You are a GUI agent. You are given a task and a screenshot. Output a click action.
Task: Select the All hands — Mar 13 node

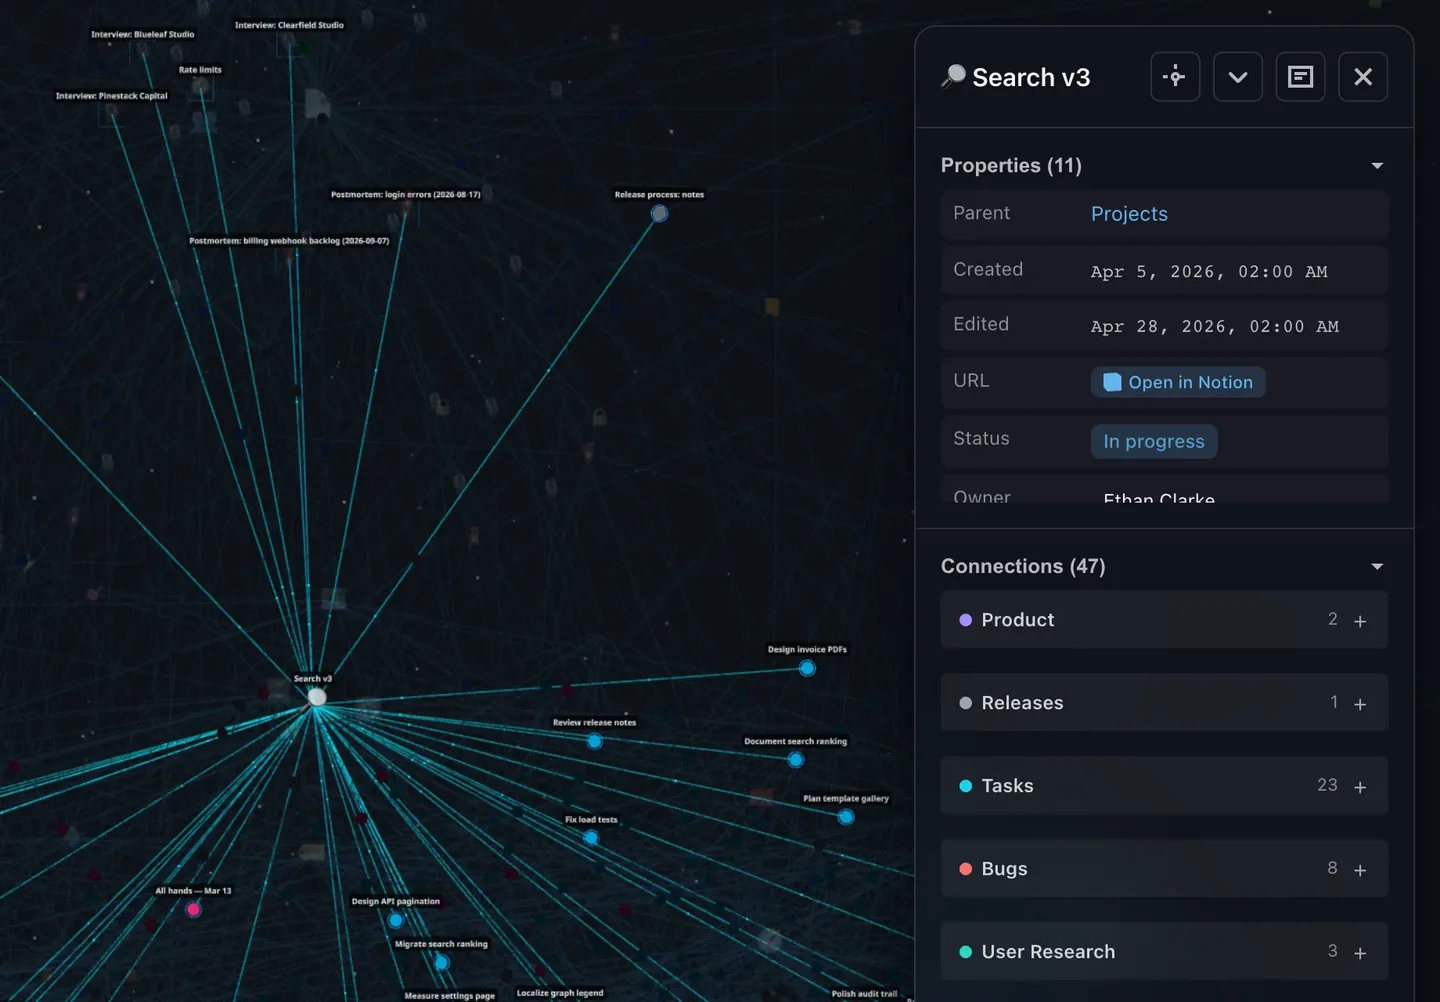click(193, 909)
